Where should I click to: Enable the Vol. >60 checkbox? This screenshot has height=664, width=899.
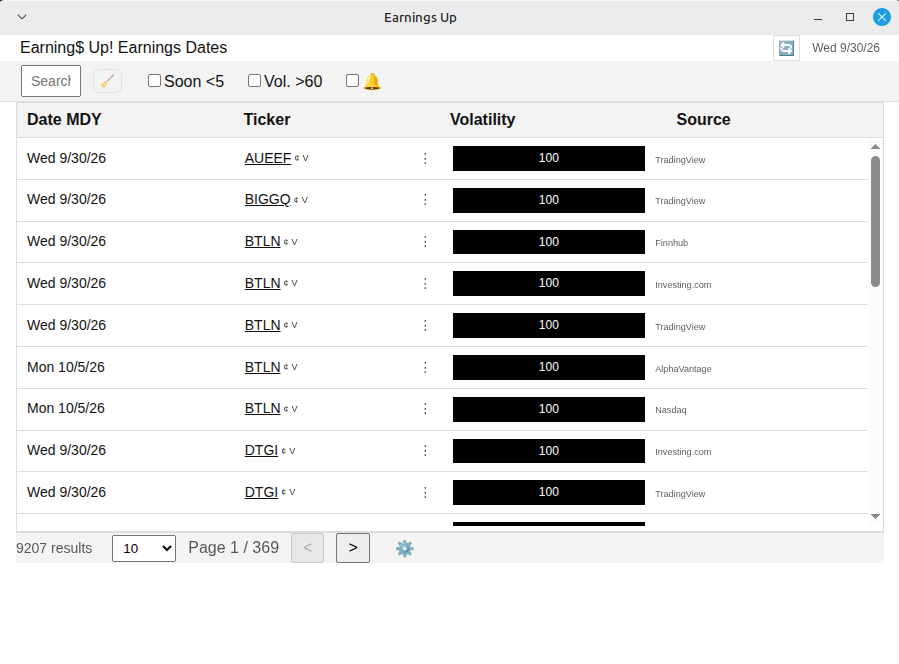254,81
